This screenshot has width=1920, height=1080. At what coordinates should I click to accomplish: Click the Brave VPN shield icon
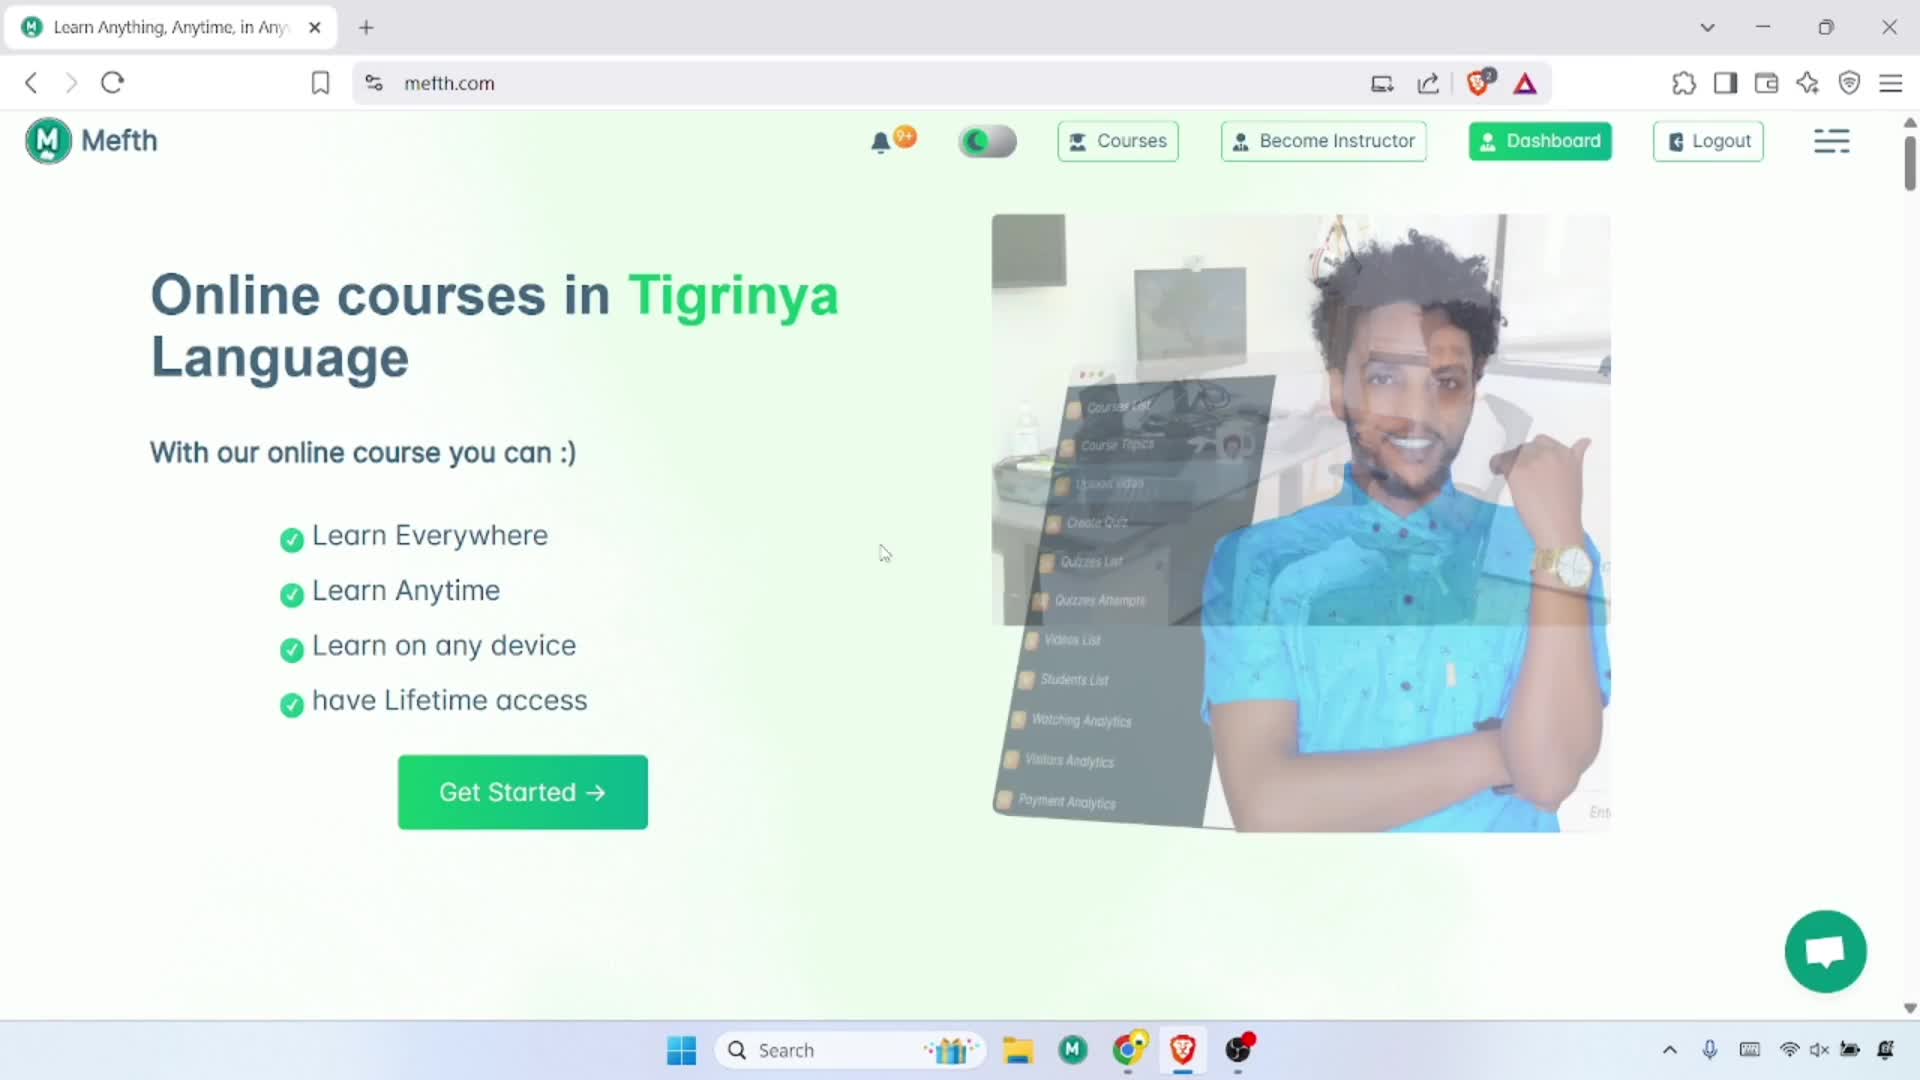pos(1849,83)
